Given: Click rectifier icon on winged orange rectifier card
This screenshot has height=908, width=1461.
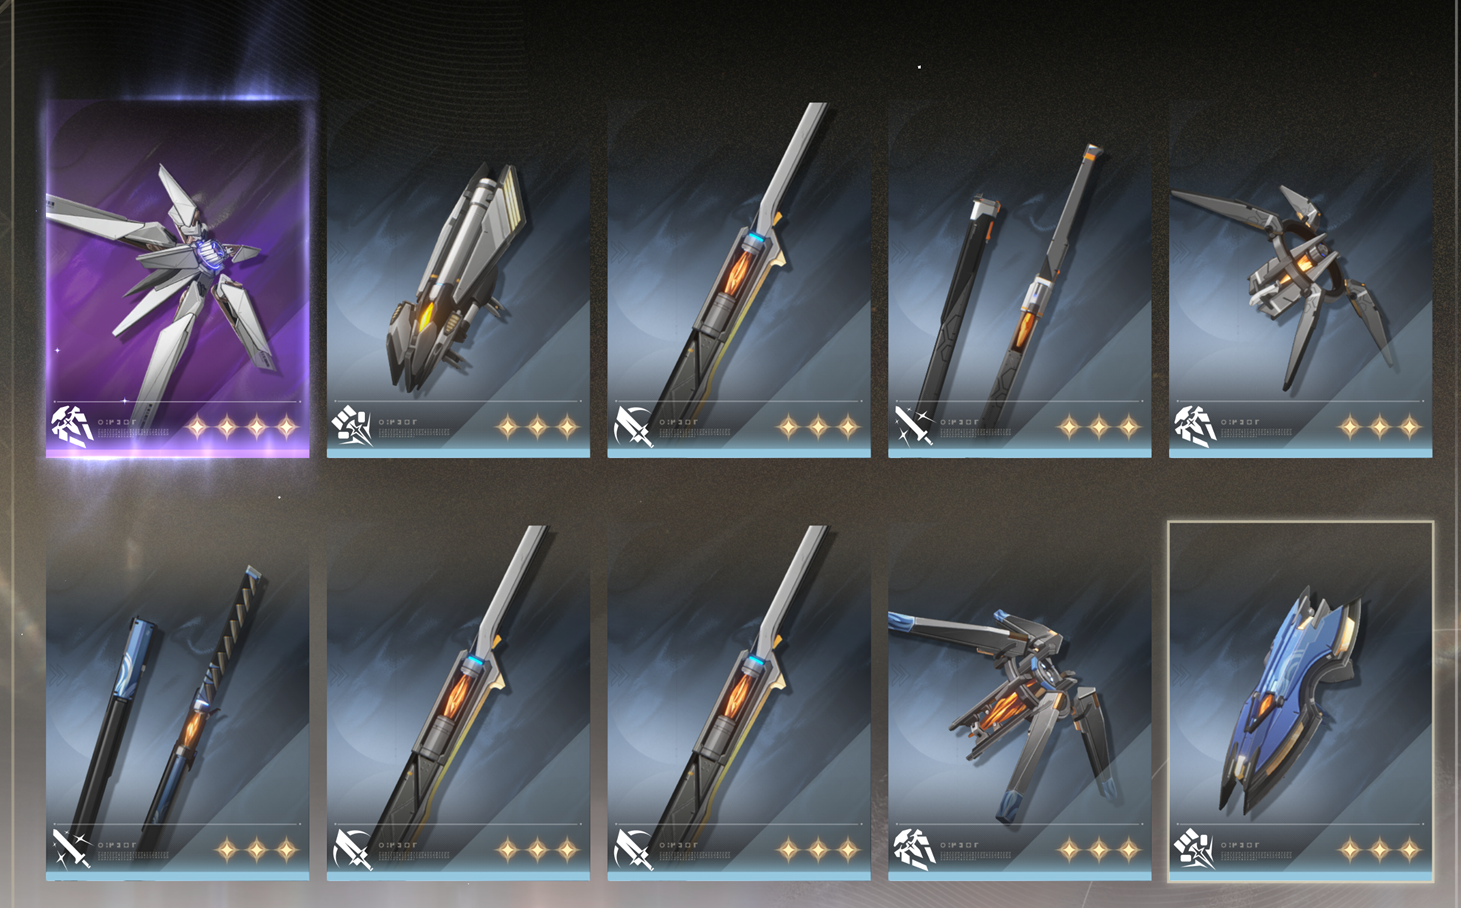Looking at the screenshot, I should (x=914, y=848).
